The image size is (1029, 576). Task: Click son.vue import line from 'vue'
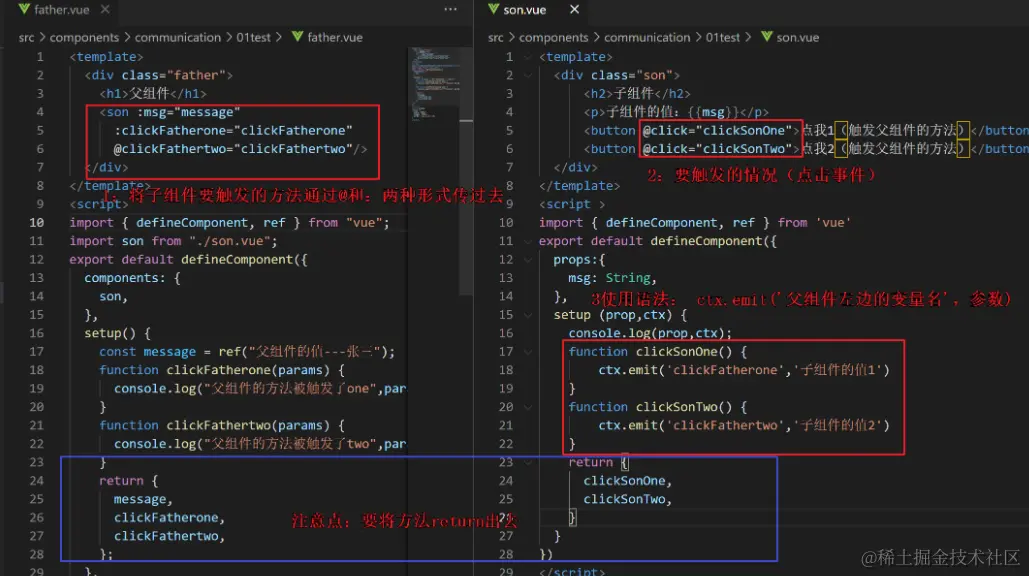tap(695, 222)
